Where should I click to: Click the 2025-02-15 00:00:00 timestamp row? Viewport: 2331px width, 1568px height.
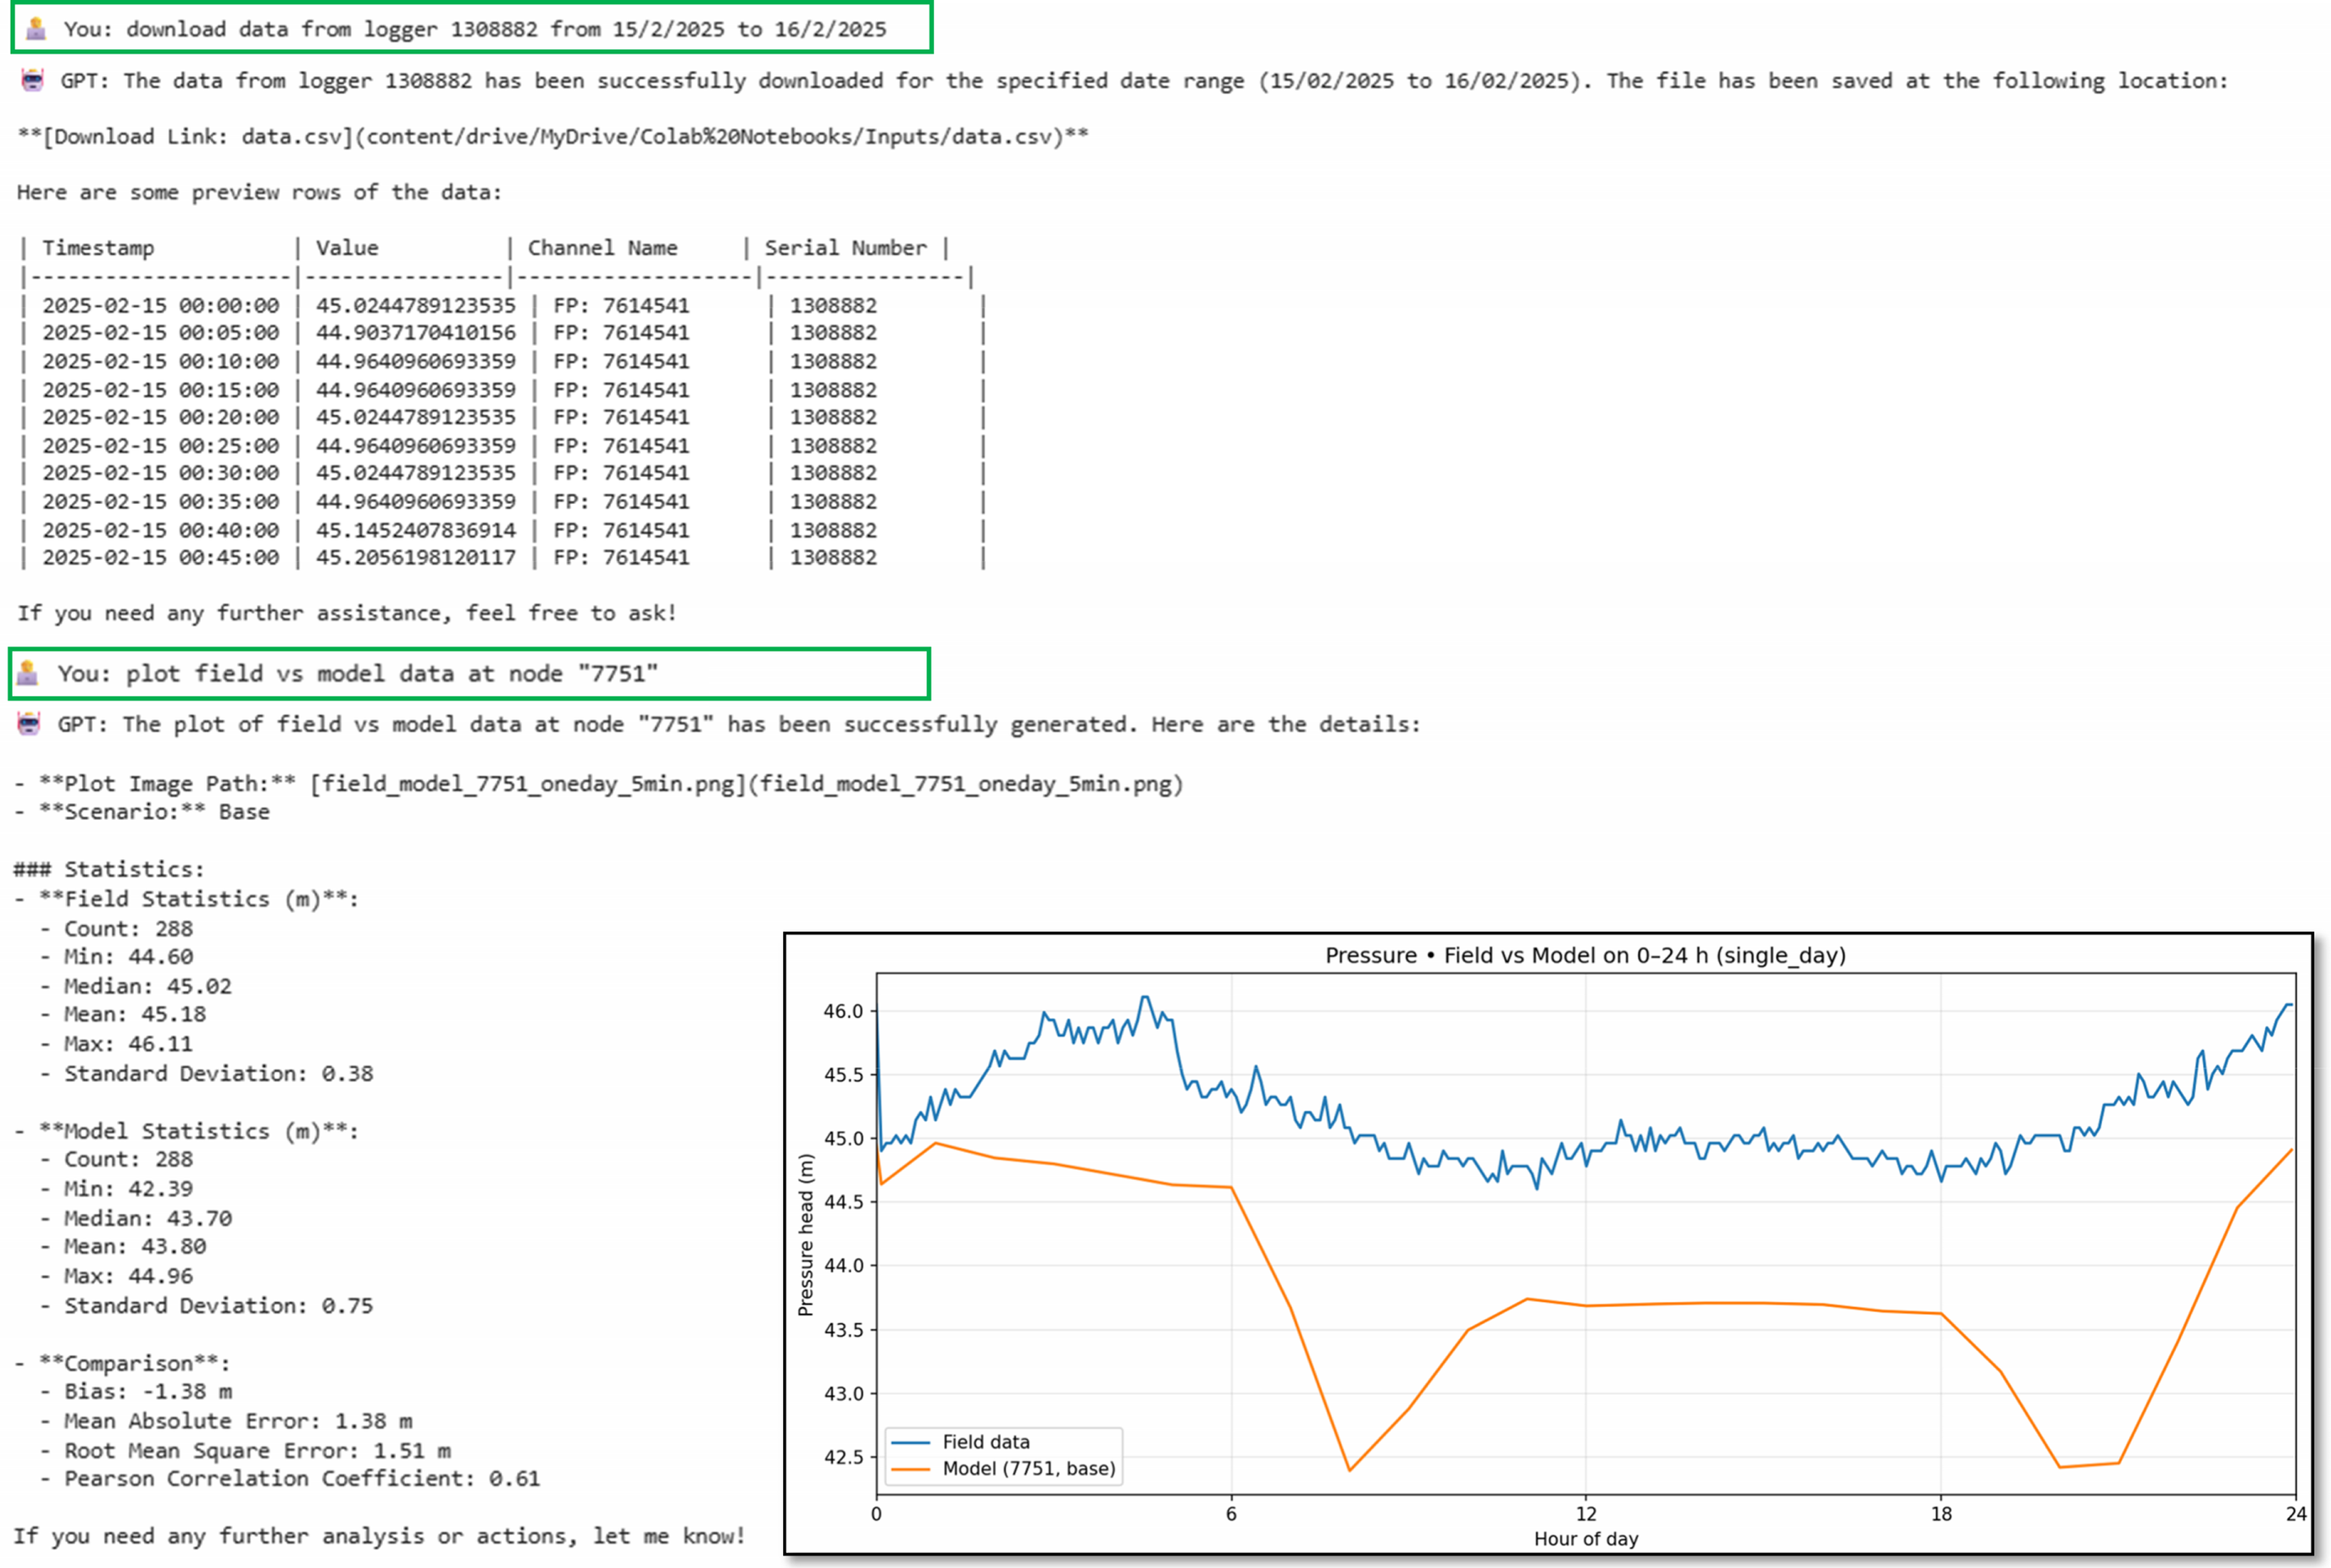coord(160,305)
